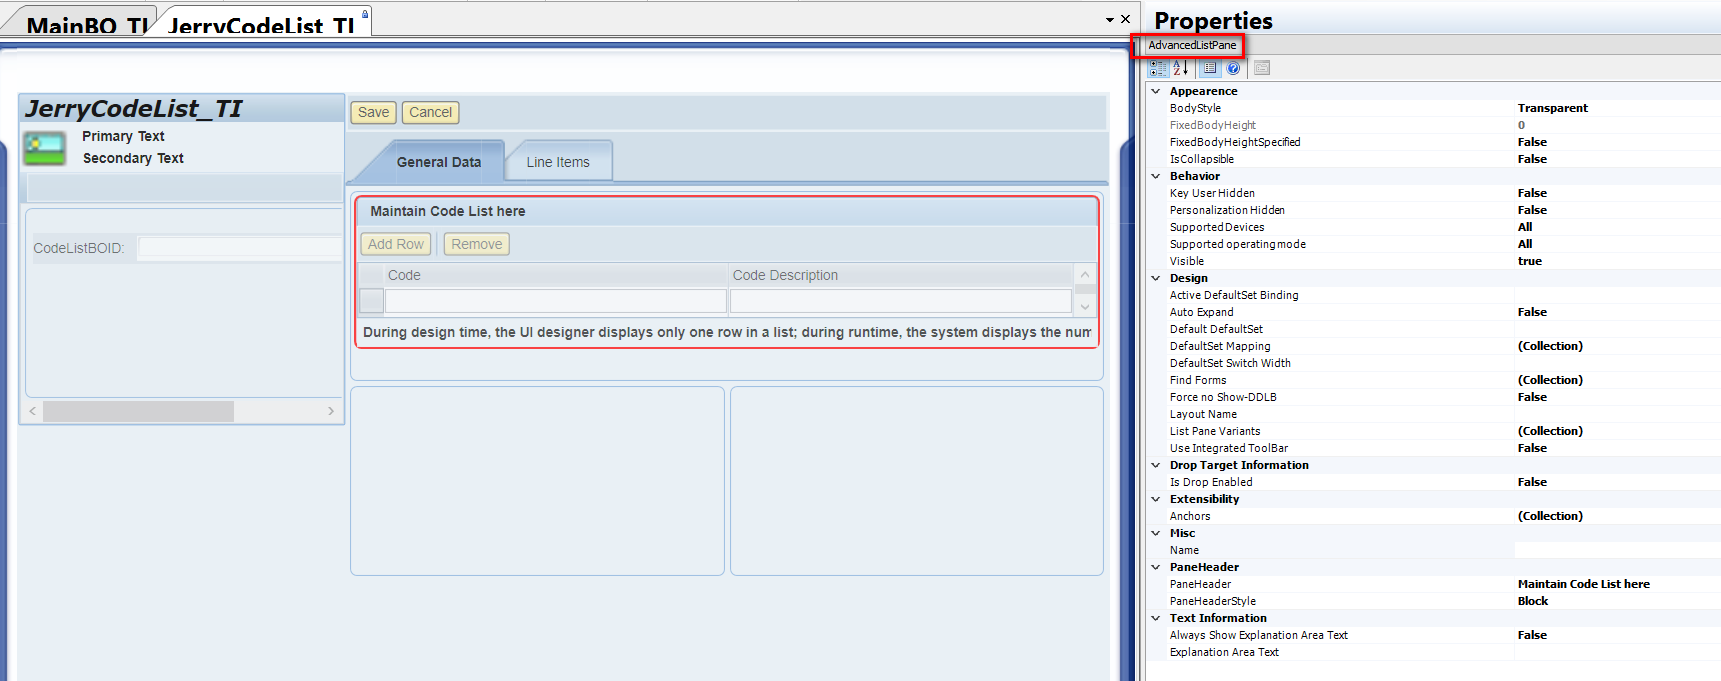1721x681 pixels.
Task: Select the Code column header
Action: (x=556, y=275)
